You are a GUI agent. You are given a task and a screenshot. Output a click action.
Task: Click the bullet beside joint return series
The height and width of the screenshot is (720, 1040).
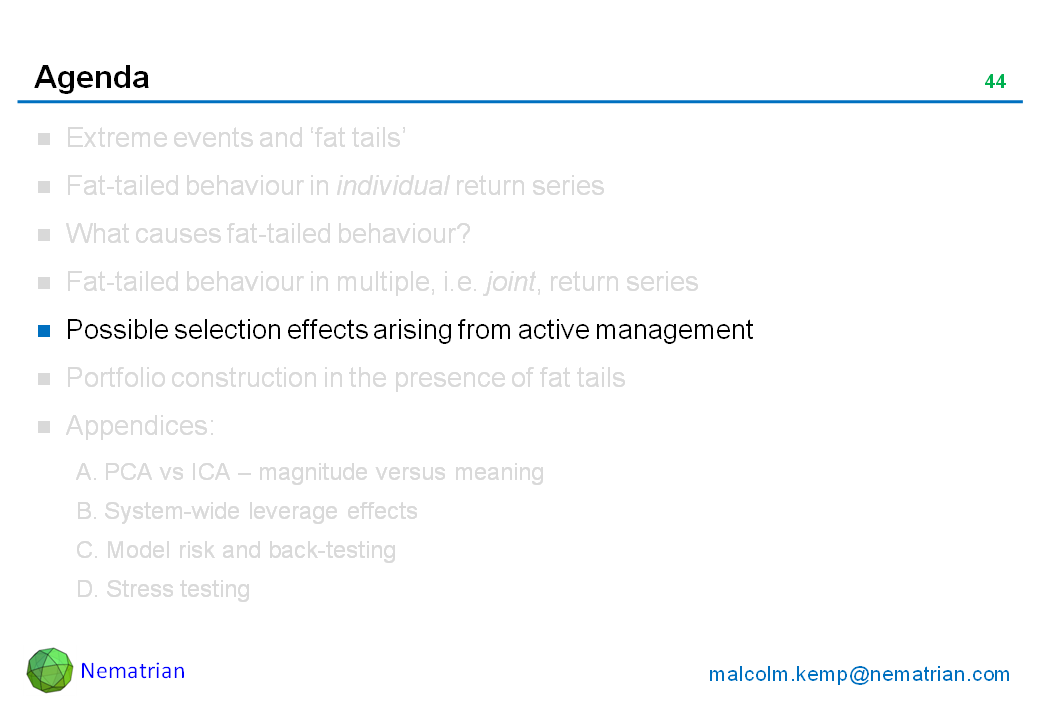click(x=44, y=283)
